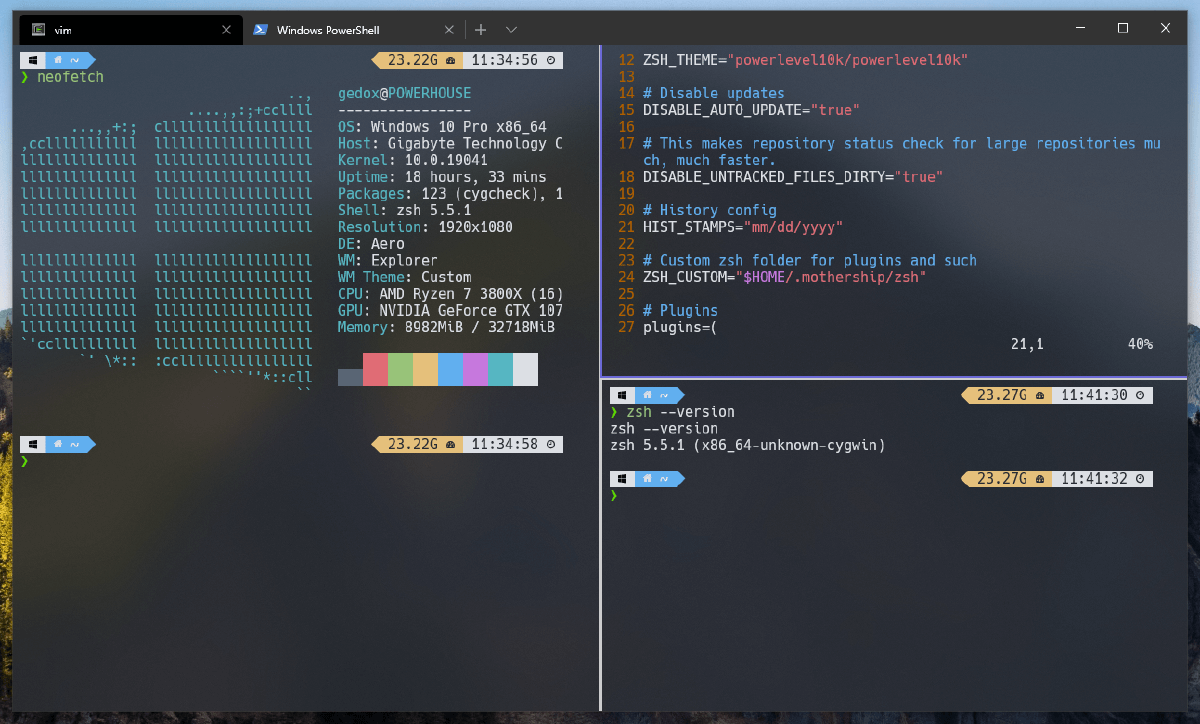Click the 'WM Theme: Custom' line
This screenshot has height=724, width=1200.
[404, 277]
